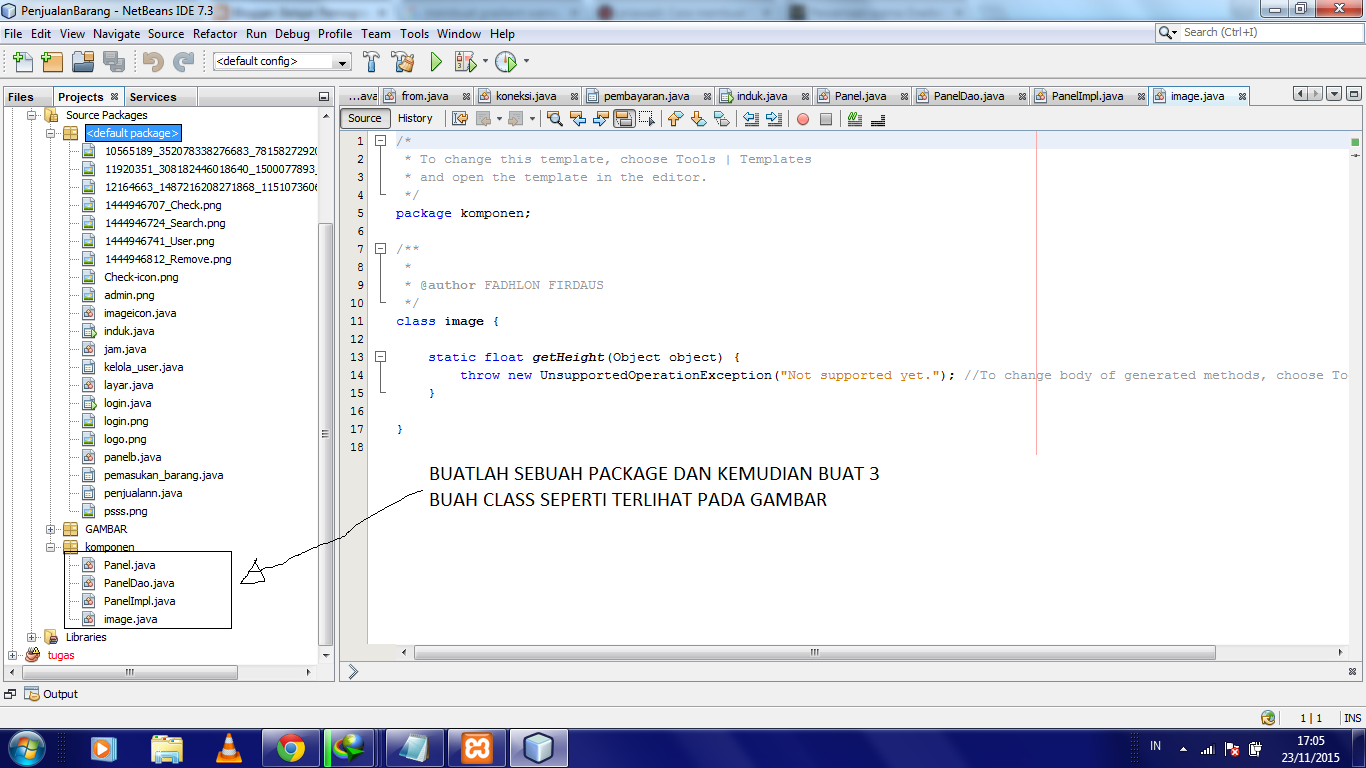1366x768 pixels.
Task: Start macro recording with the red dot icon
Action: coord(803,118)
